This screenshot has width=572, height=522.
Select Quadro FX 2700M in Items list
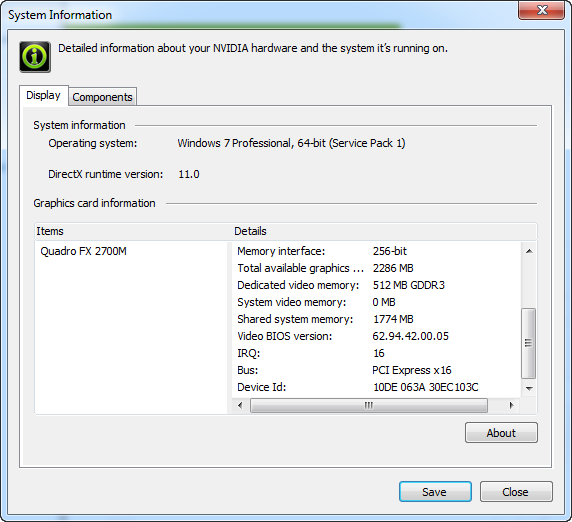click(x=84, y=251)
